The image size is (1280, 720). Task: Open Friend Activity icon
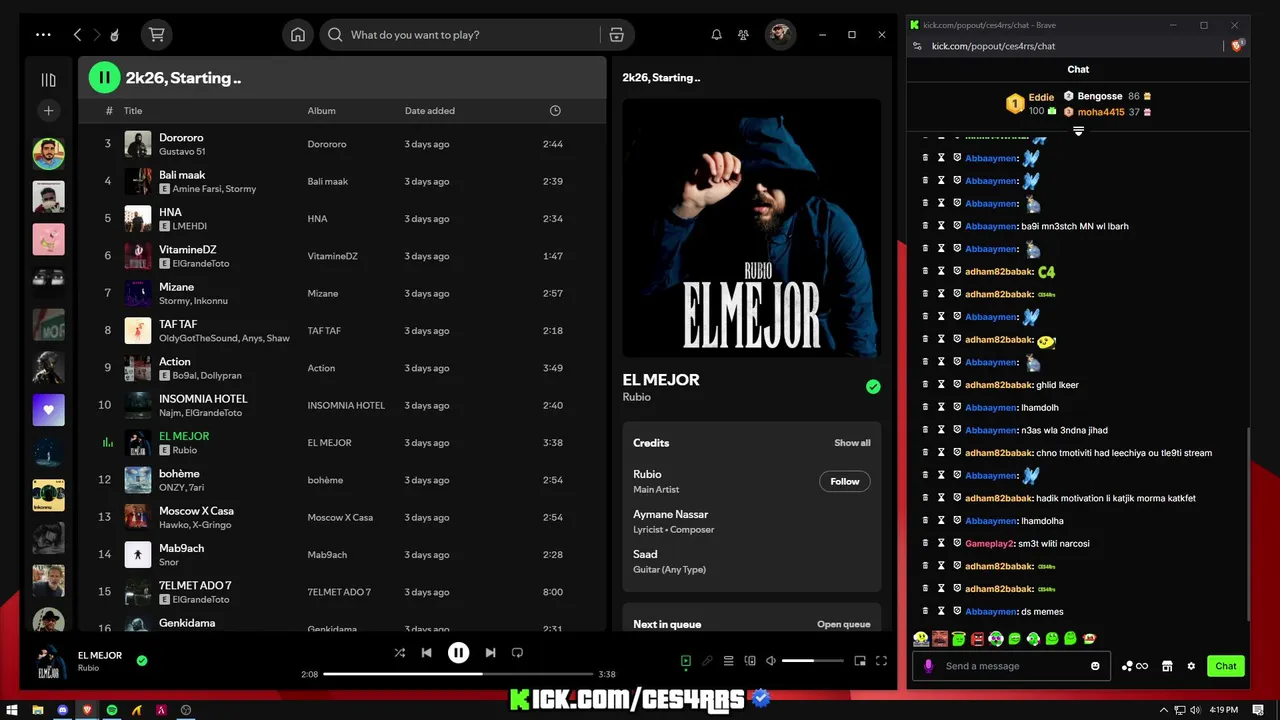pyautogui.click(x=743, y=34)
